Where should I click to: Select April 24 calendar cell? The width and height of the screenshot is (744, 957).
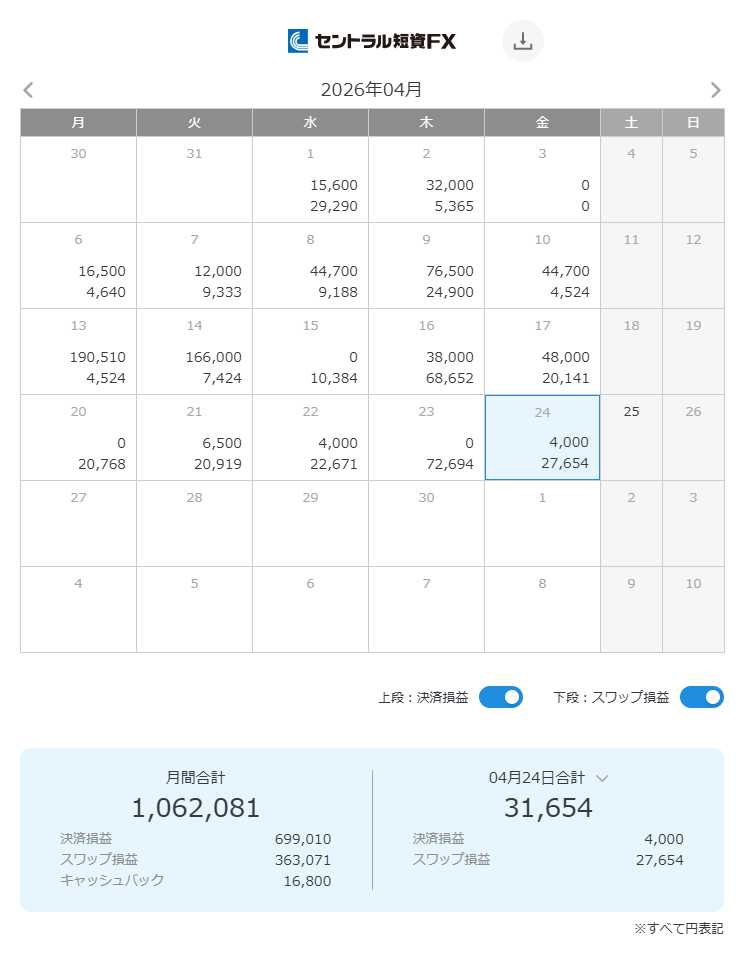pyautogui.click(x=542, y=438)
